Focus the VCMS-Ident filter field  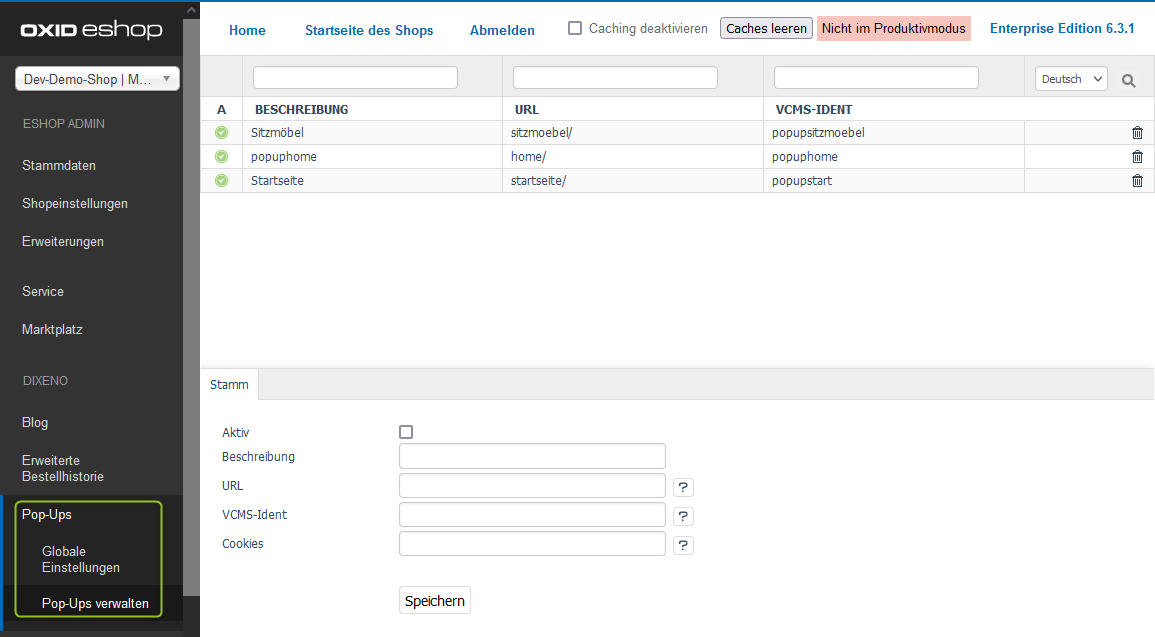[876, 77]
